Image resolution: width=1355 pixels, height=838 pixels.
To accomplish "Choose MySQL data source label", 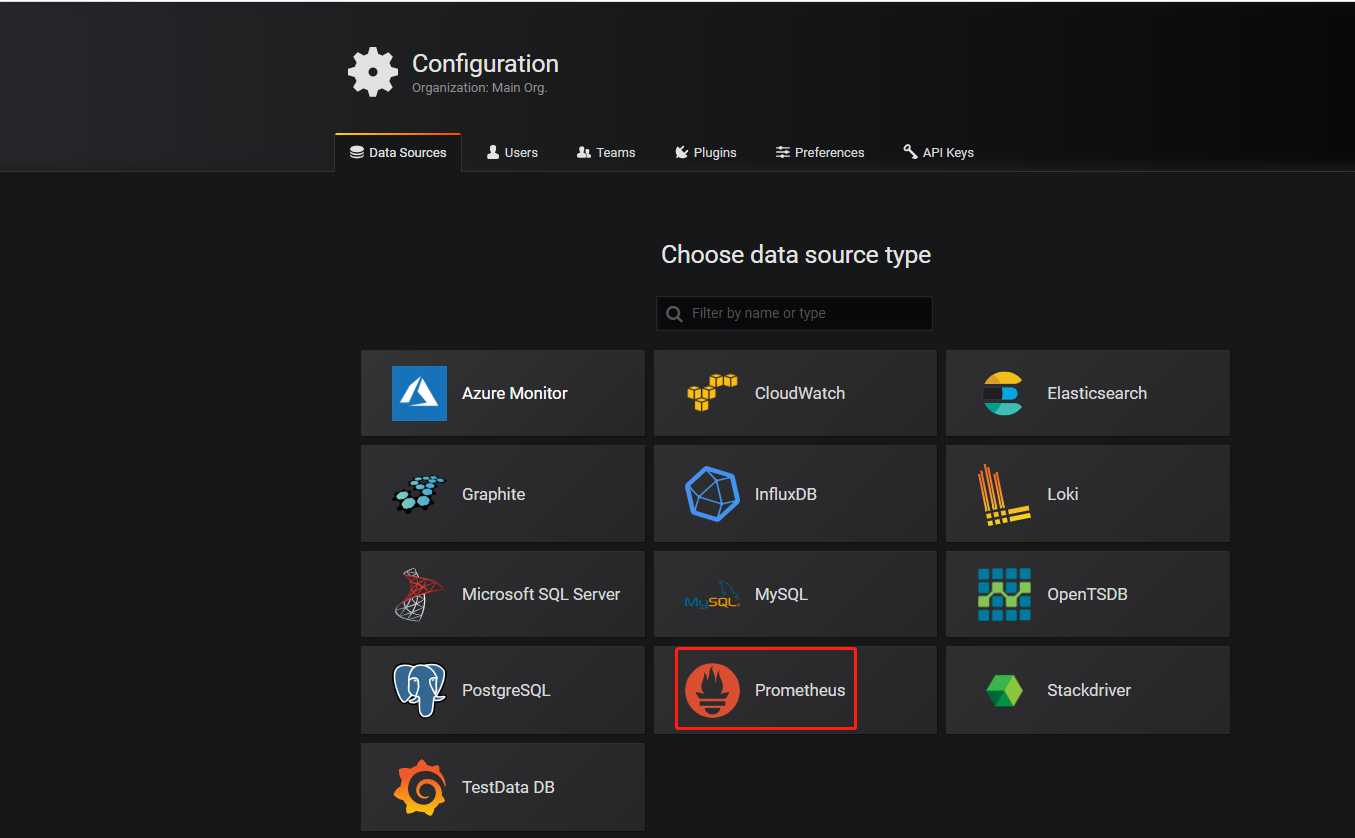I will pos(781,594).
